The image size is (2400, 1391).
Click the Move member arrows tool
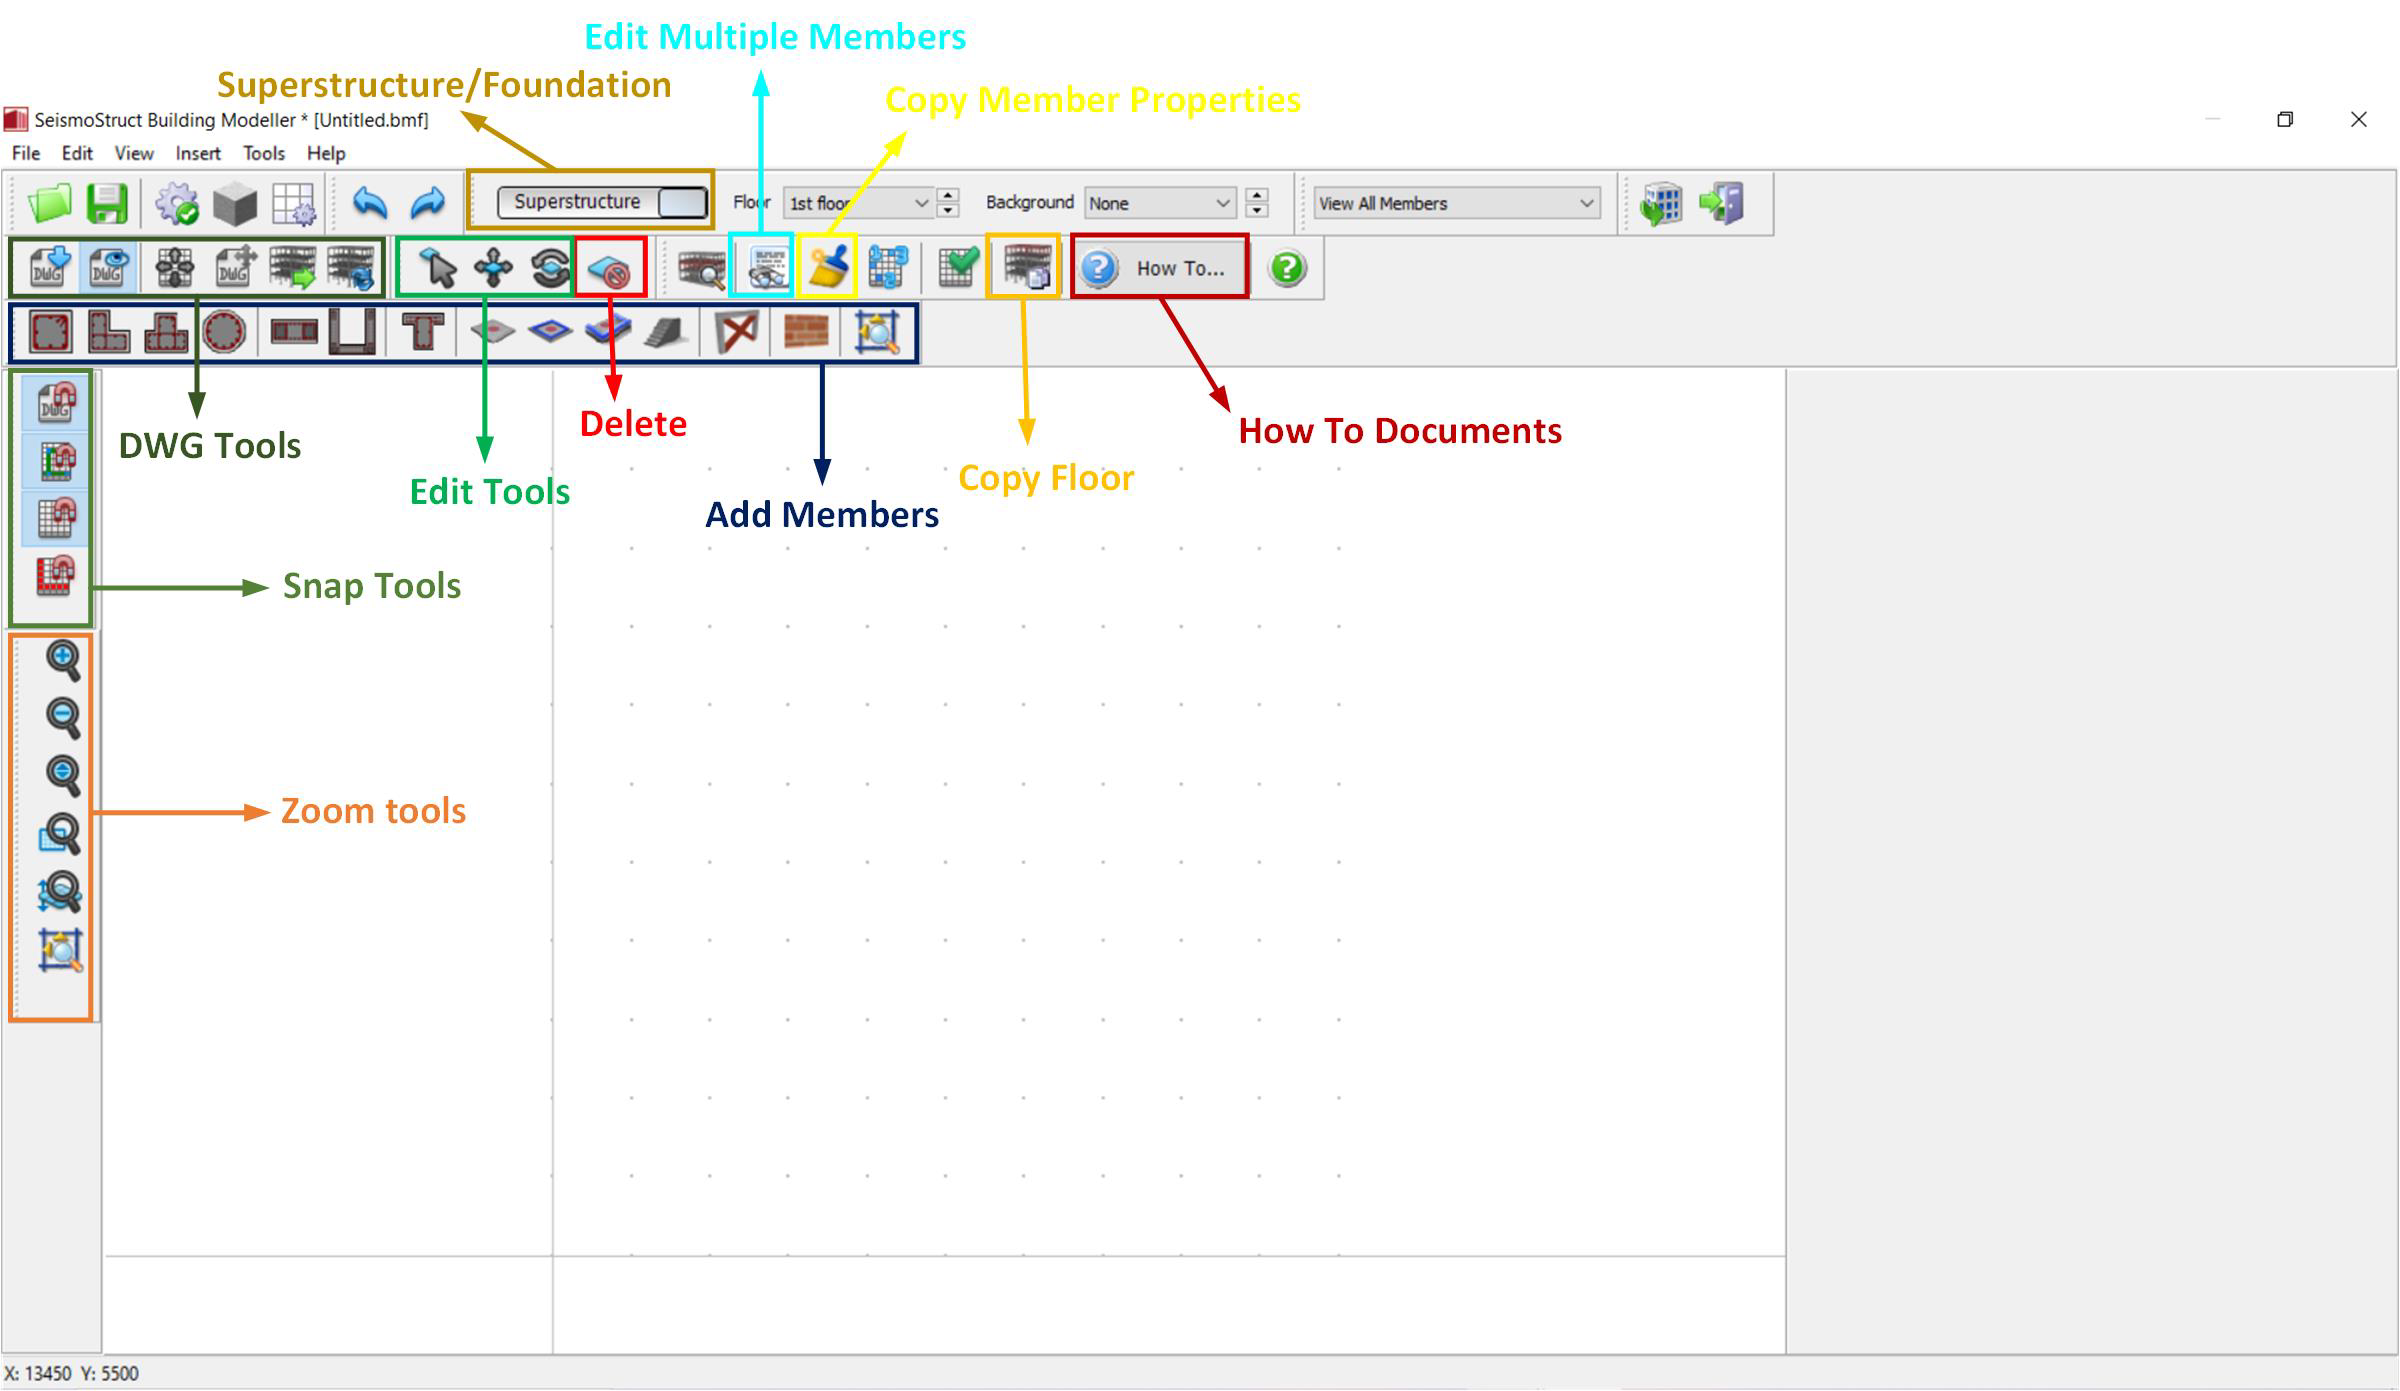(493, 267)
